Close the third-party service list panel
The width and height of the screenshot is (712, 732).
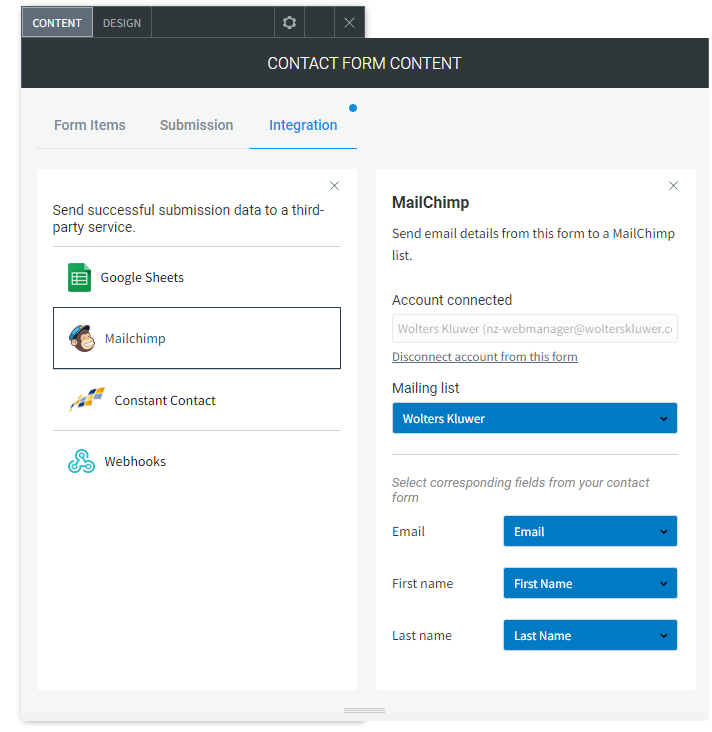(x=334, y=186)
